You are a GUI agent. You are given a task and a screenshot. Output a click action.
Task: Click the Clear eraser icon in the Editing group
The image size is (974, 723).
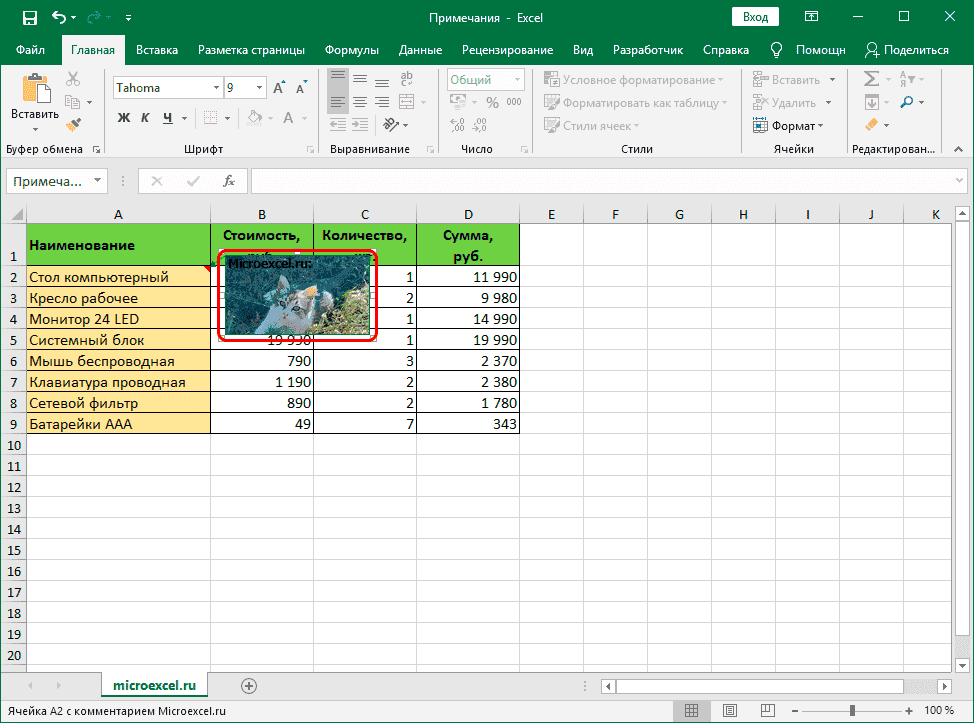click(x=870, y=125)
